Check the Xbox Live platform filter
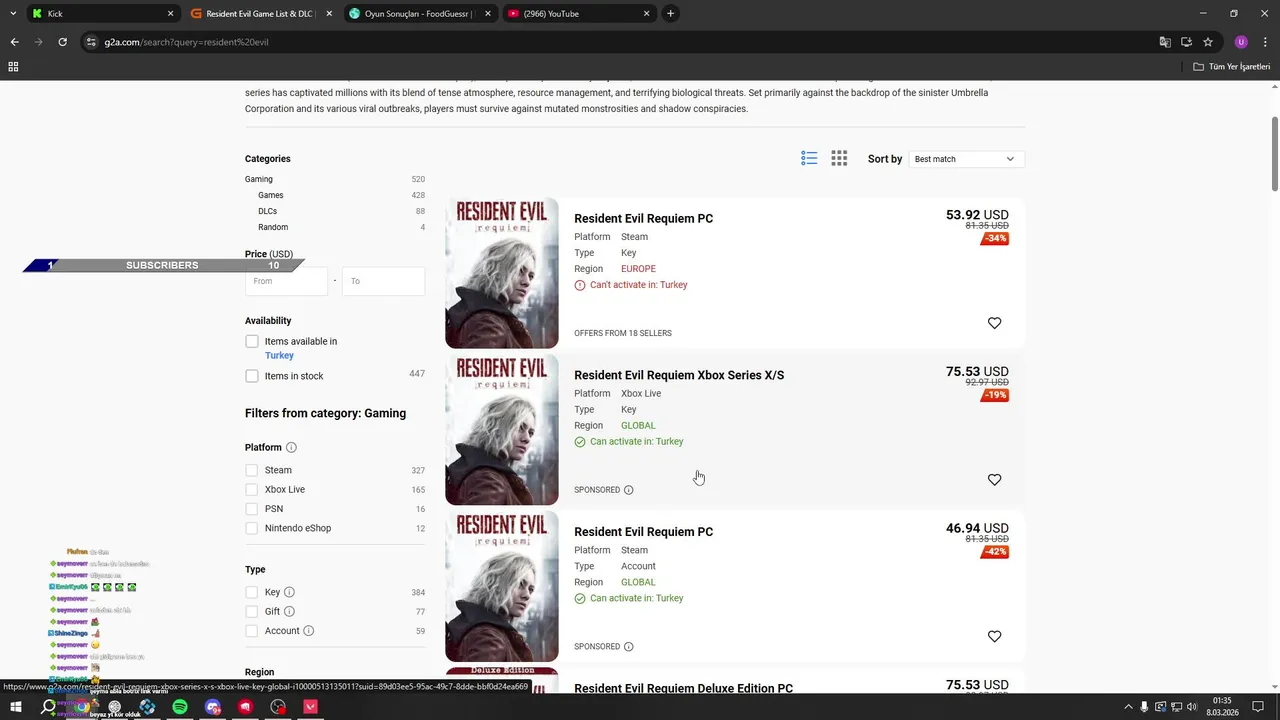The image size is (1280, 720). pyautogui.click(x=252, y=490)
